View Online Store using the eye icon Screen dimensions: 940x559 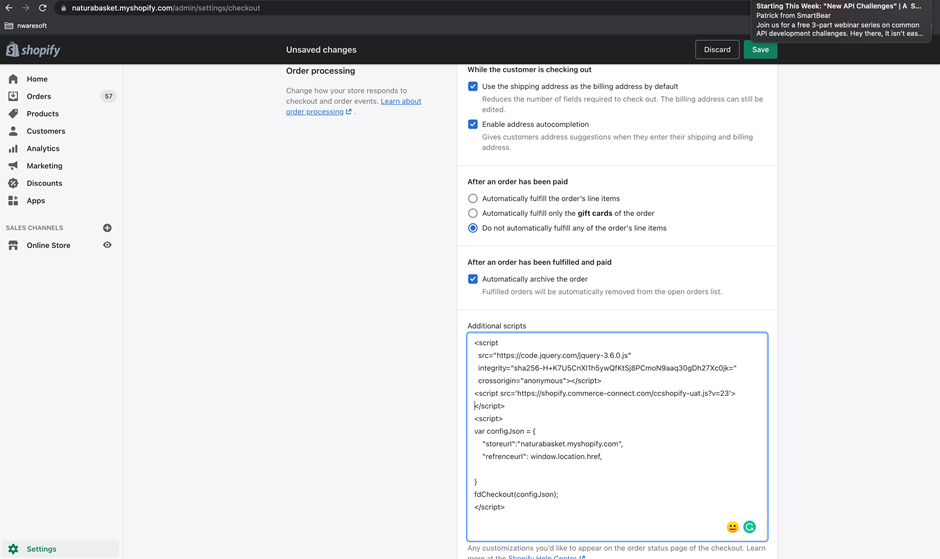107,245
